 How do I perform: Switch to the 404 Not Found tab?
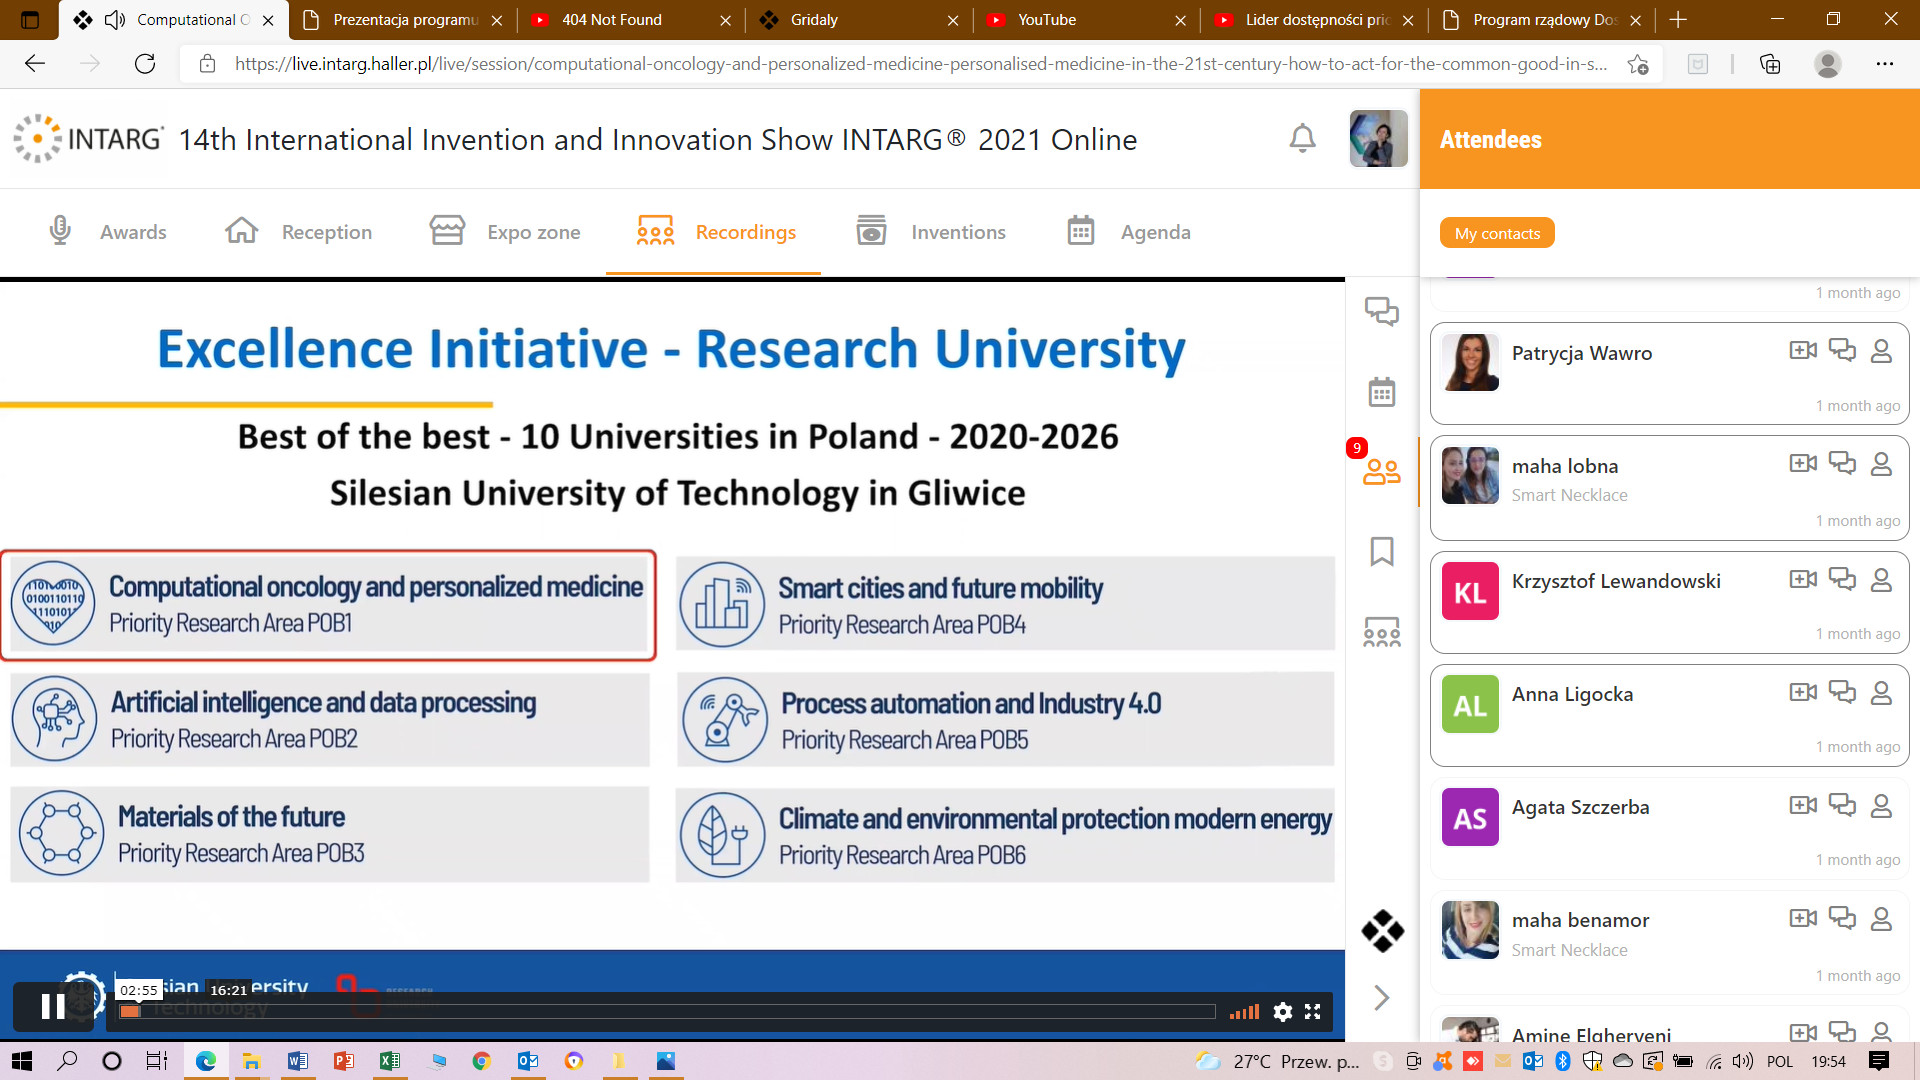pyautogui.click(x=631, y=19)
